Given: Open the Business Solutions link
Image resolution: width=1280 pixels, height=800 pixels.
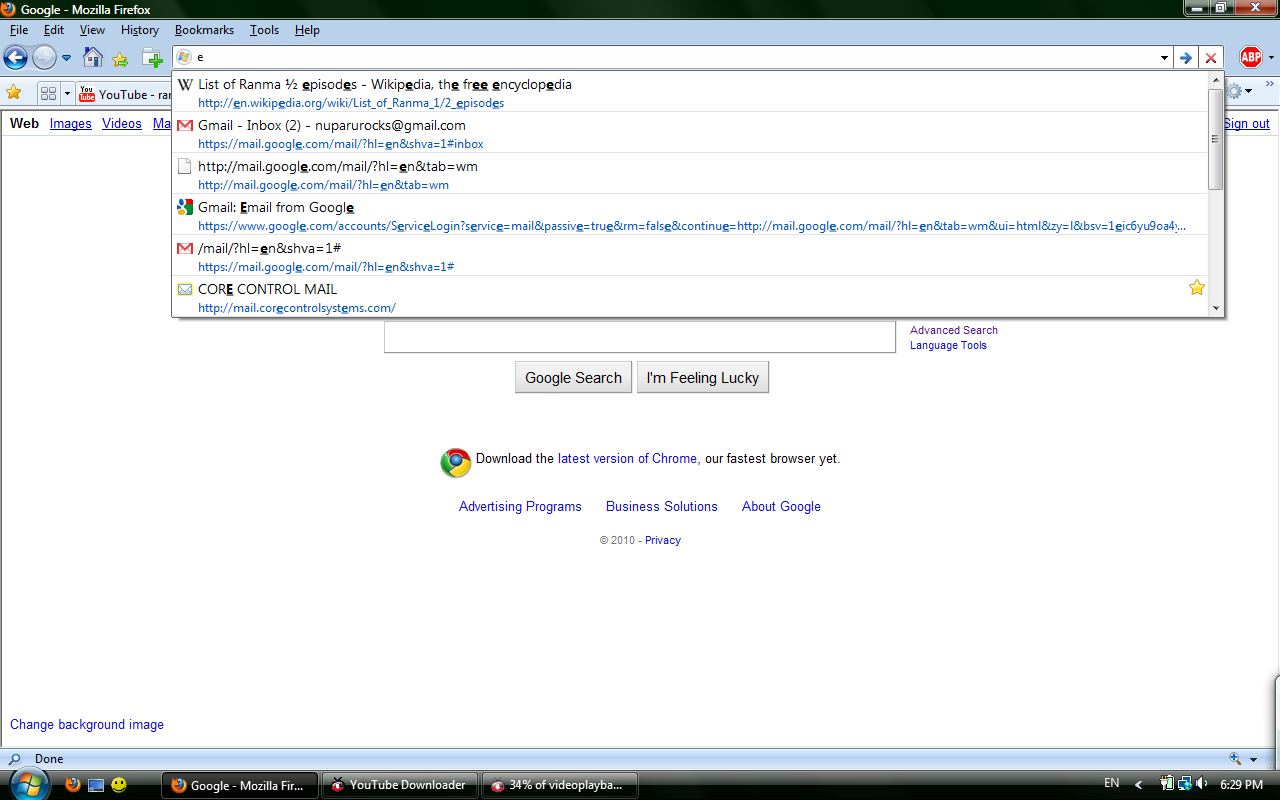Looking at the screenshot, I should pyautogui.click(x=662, y=507).
